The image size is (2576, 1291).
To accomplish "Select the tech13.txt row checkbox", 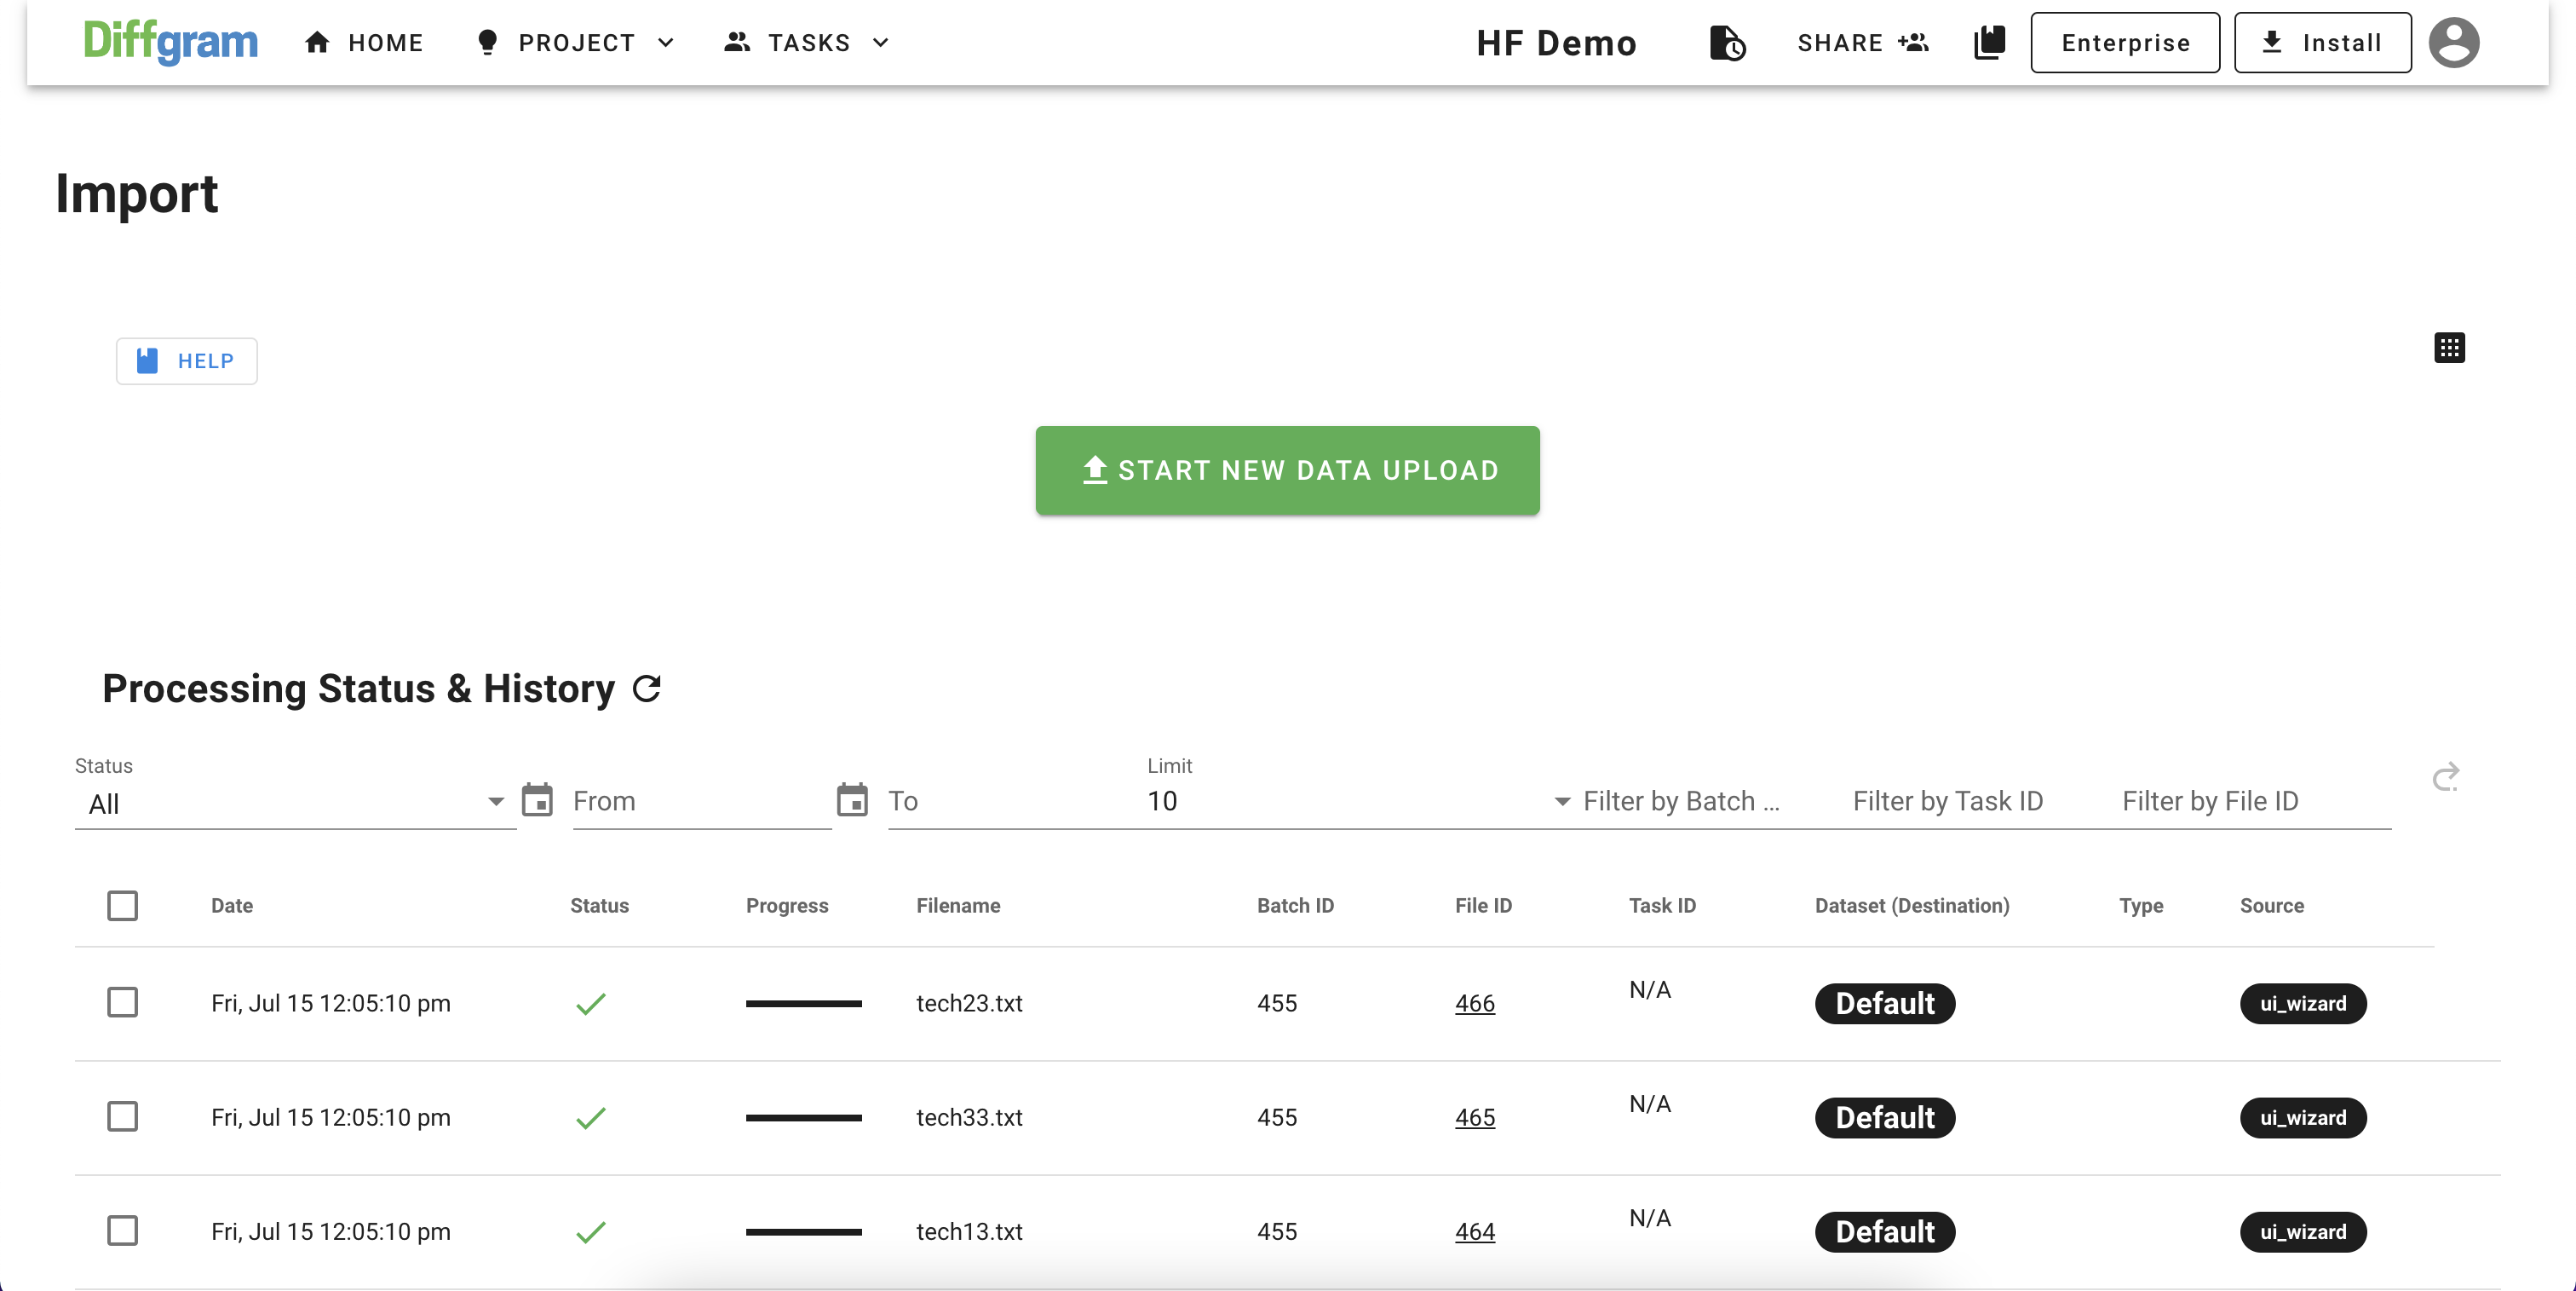I will 123,1230.
